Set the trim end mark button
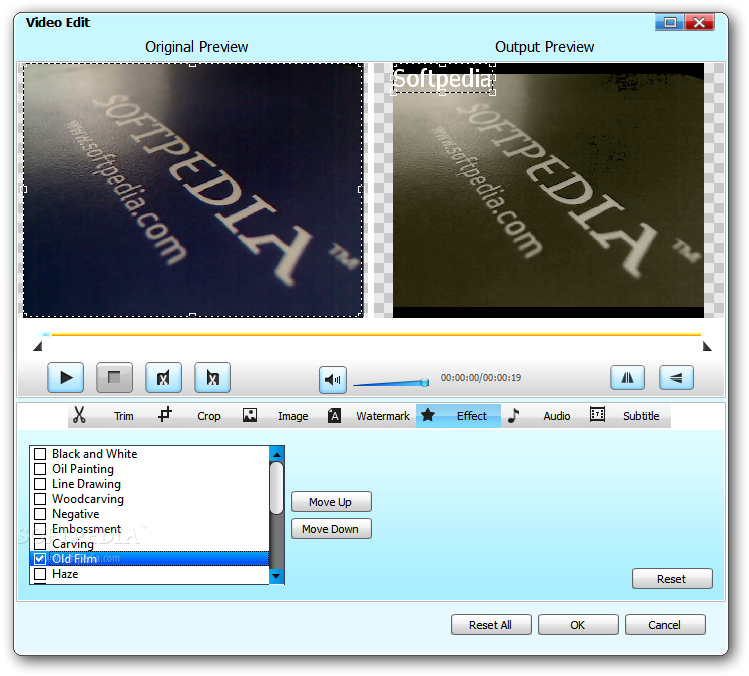The width and height of the screenshot is (749, 676). [213, 377]
